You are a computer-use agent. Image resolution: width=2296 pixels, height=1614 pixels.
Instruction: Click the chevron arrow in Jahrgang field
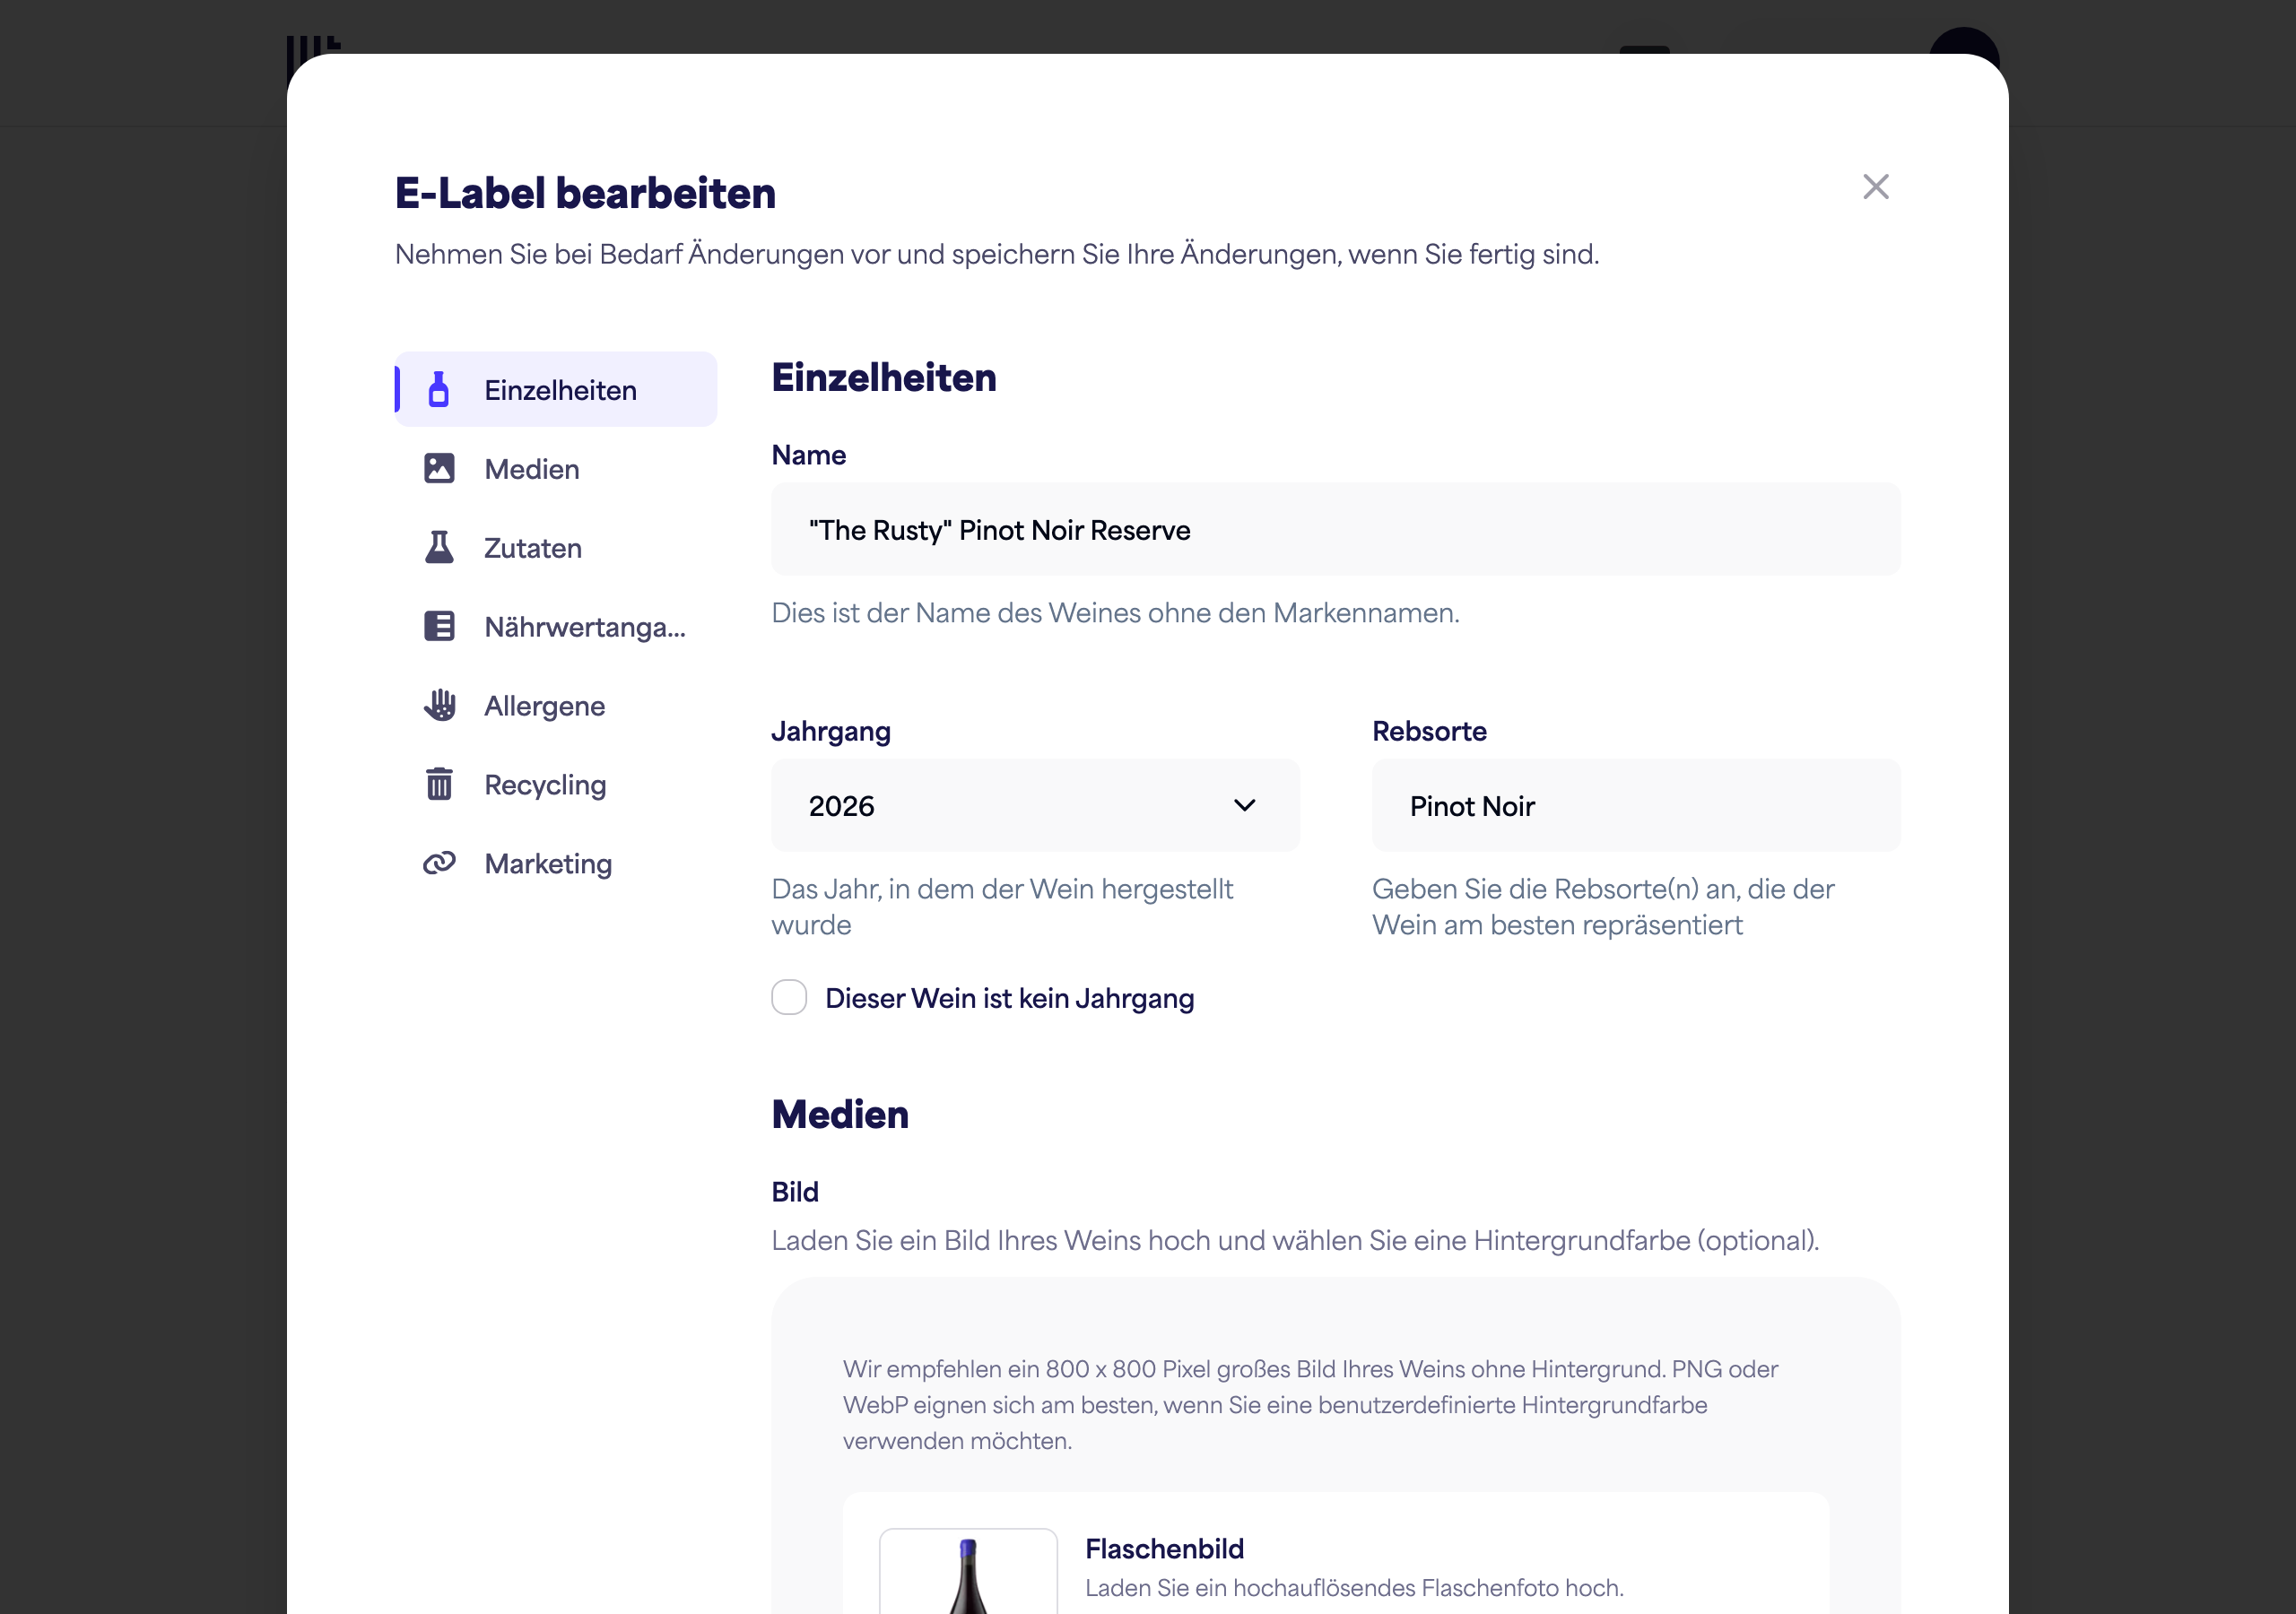pos(1244,806)
